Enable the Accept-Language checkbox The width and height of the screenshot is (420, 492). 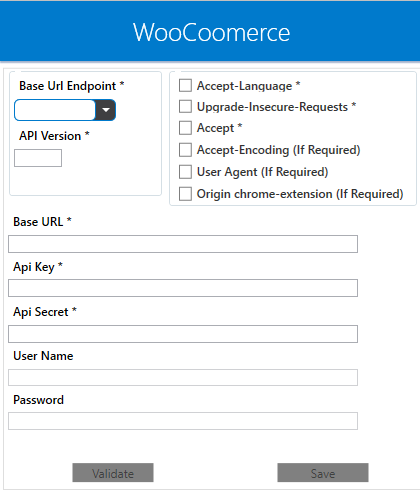(185, 85)
